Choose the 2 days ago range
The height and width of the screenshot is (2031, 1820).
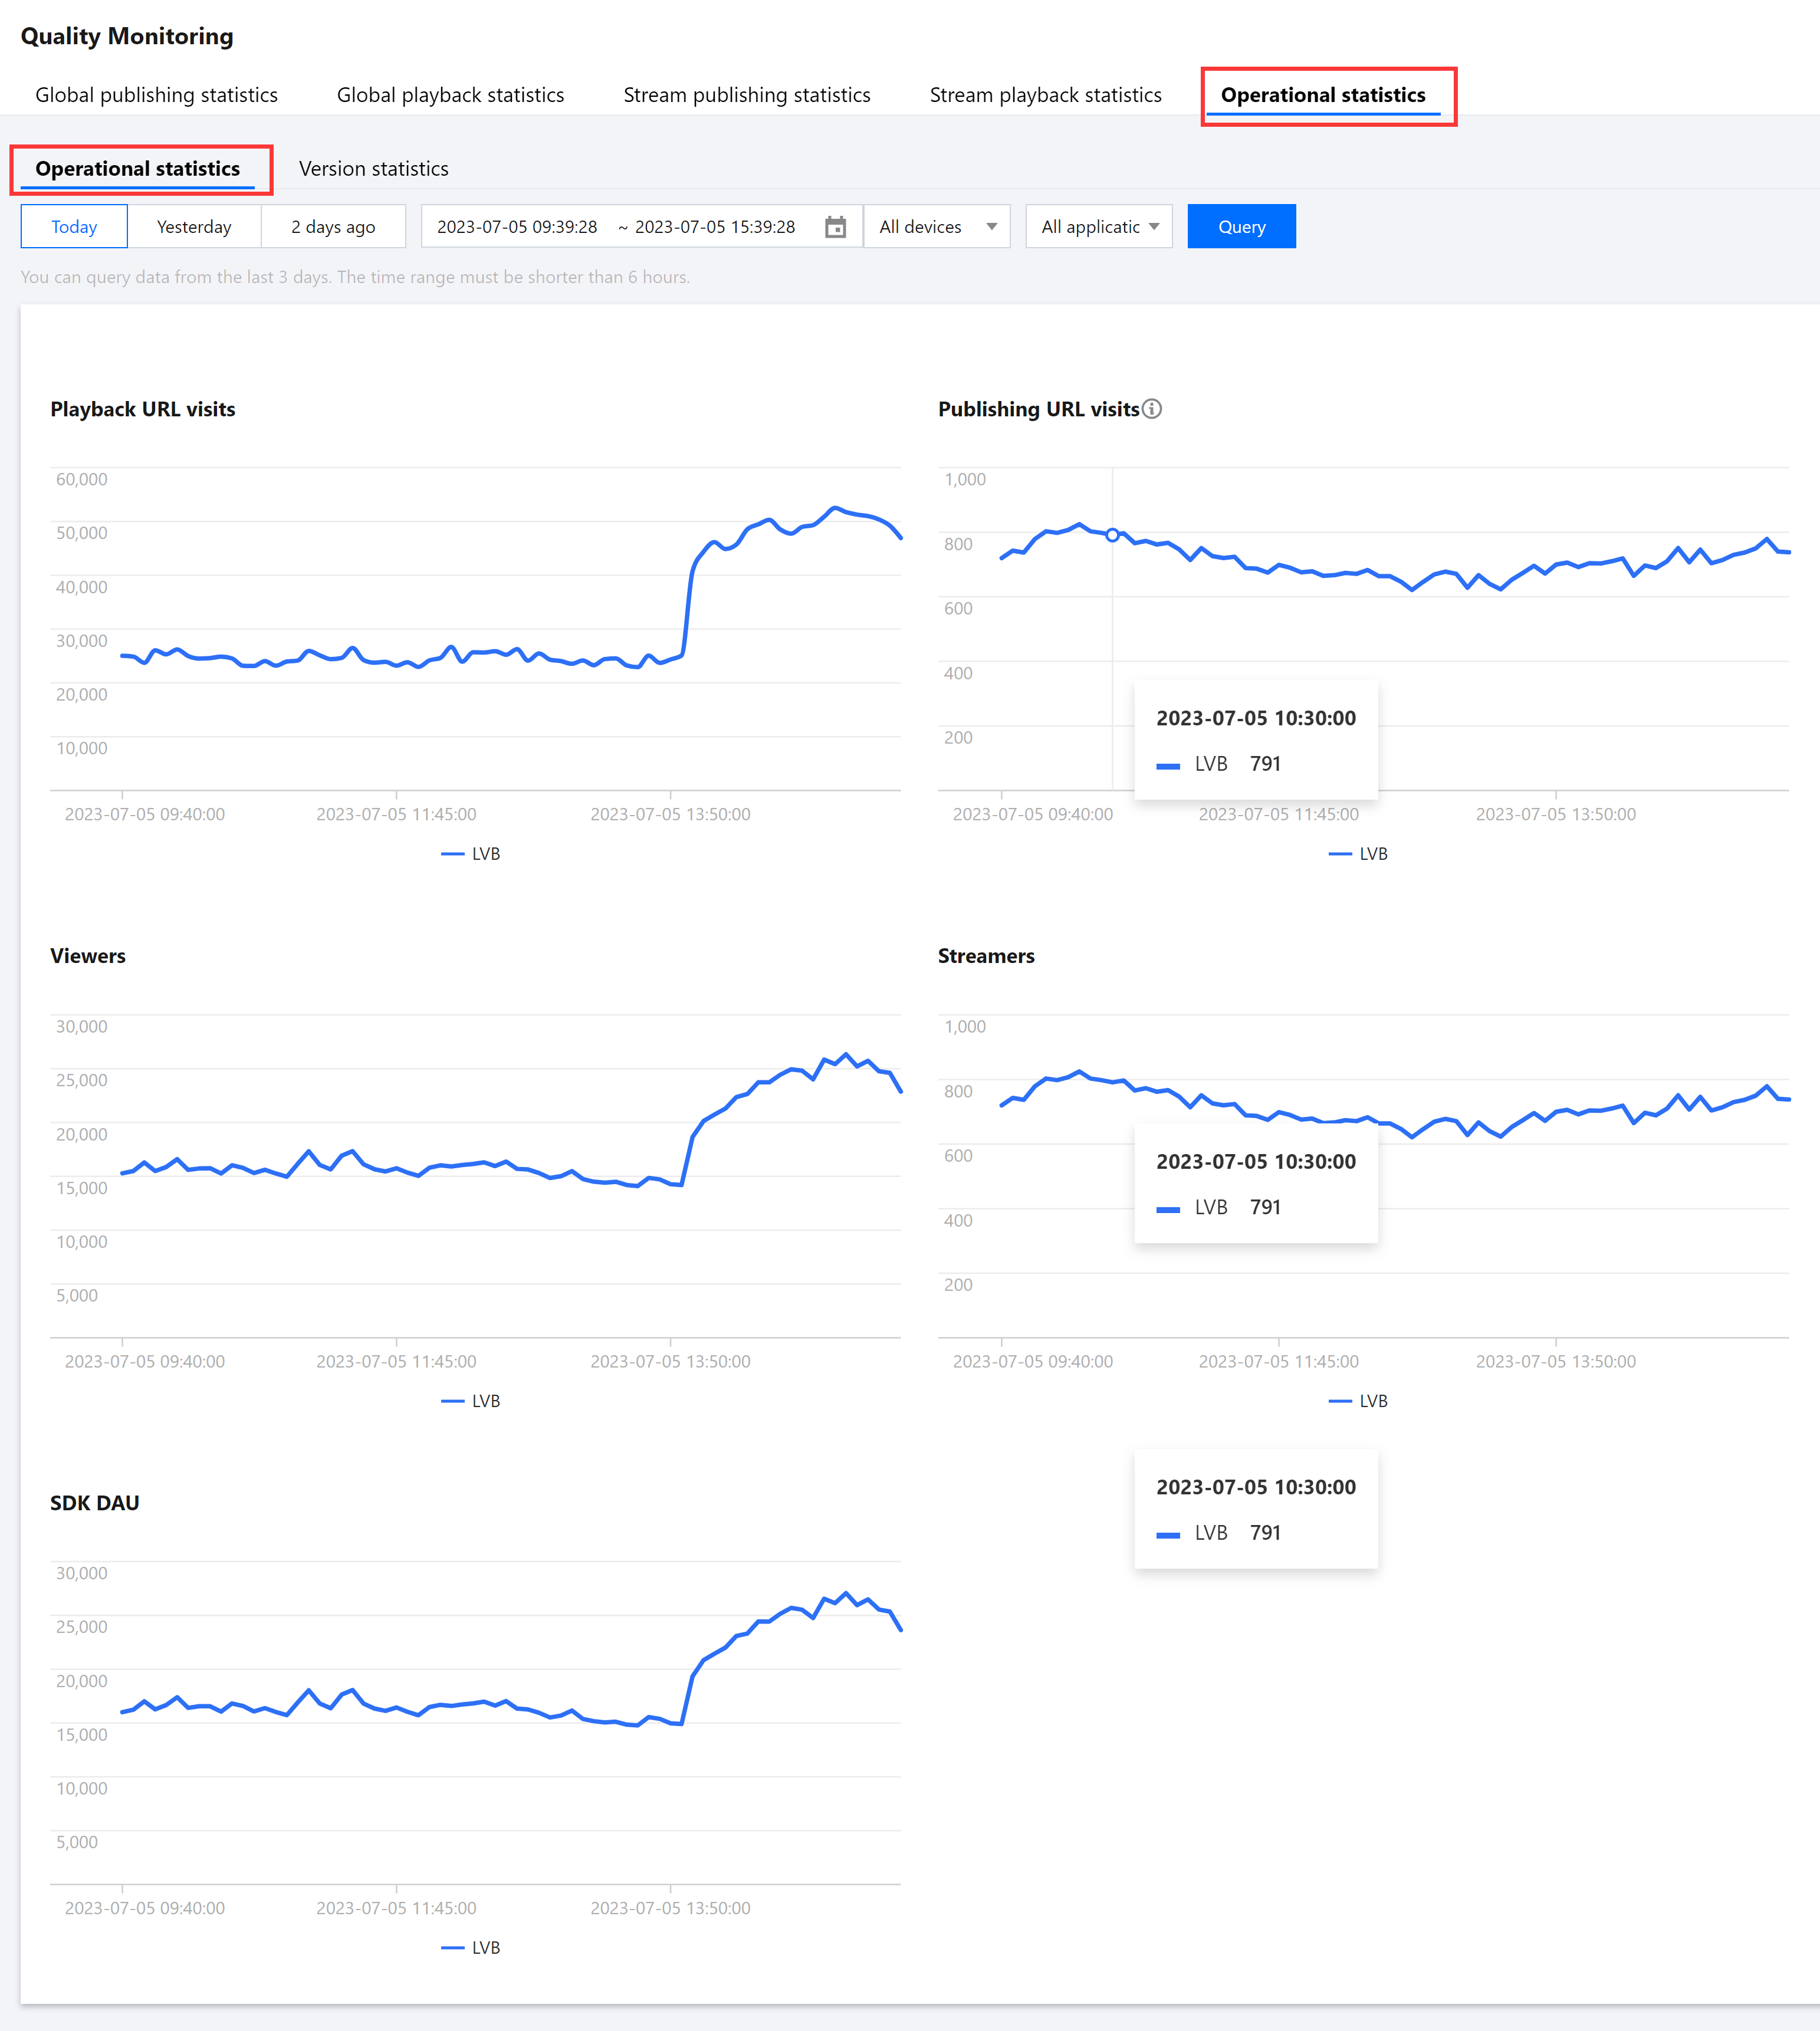point(333,227)
